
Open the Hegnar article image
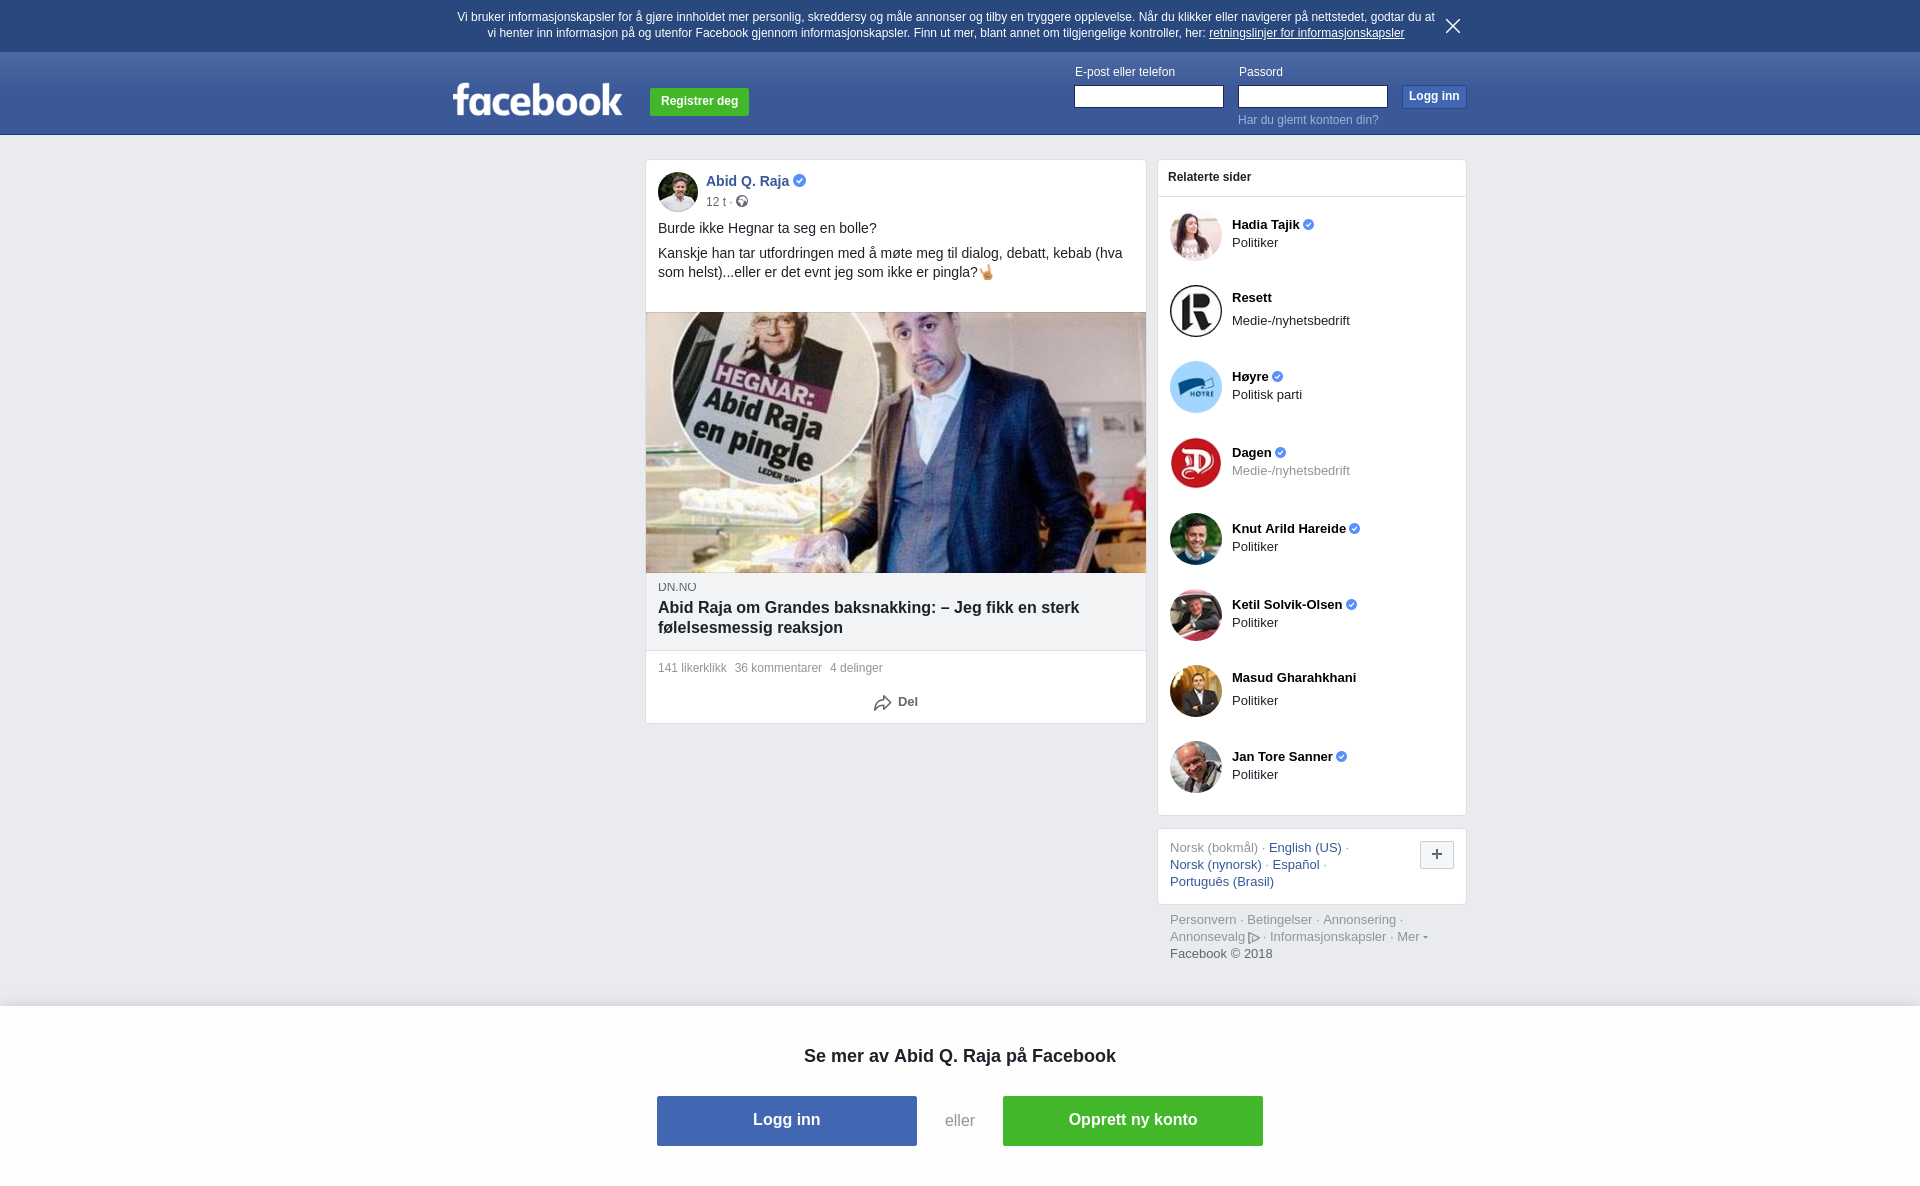tap(896, 443)
